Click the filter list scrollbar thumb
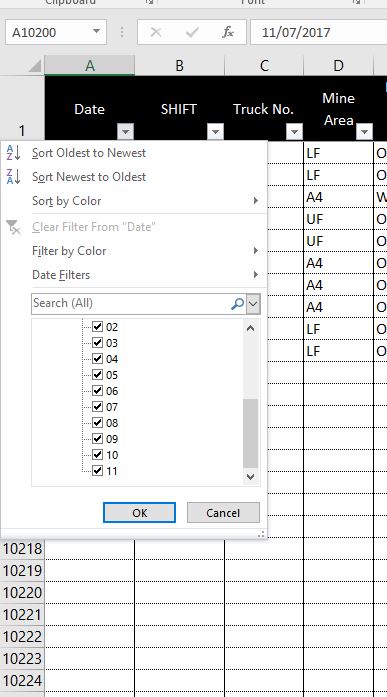The image size is (387, 697). tap(251, 433)
